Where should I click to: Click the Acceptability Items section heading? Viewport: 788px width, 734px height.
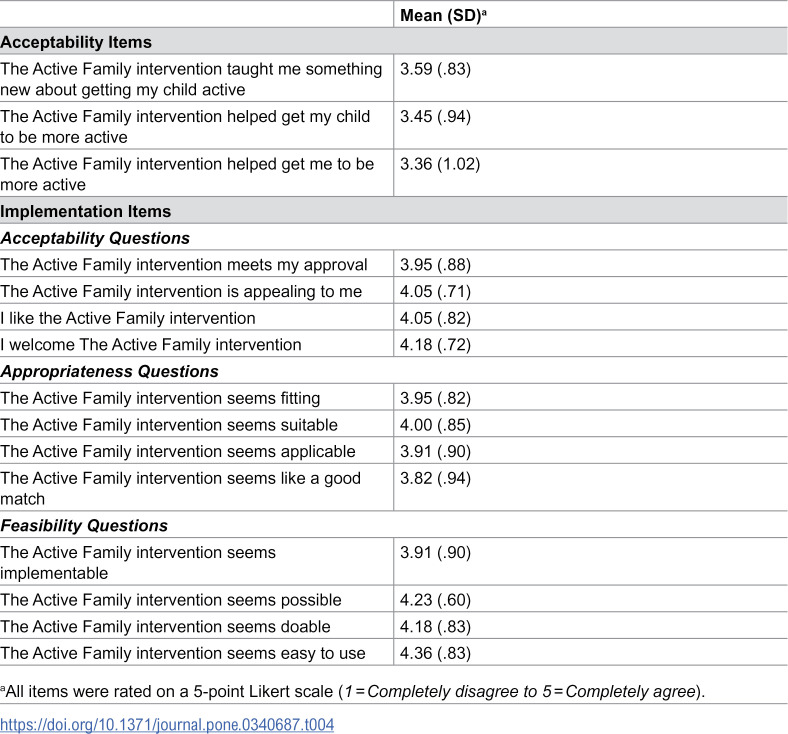tap(76, 42)
